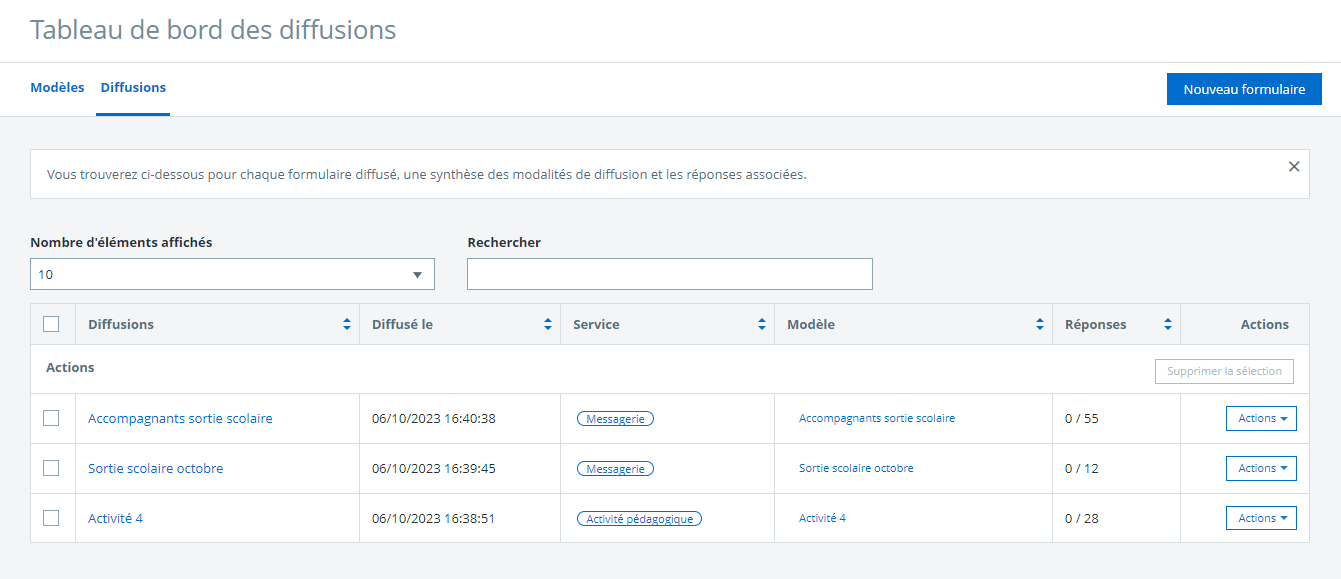Dismiss the info banner with the X icon
The width and height of the screenshot is (1341, 579).
tap(1294, 167)
